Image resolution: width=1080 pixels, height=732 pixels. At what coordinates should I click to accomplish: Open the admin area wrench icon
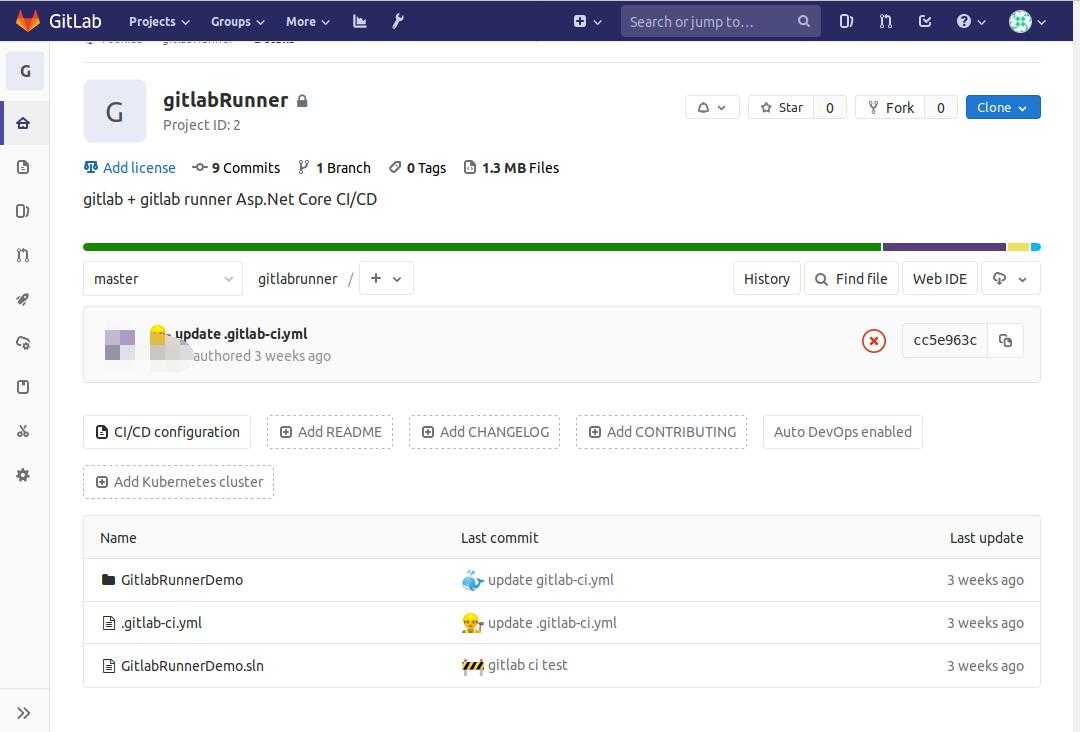tap(398, 21)
